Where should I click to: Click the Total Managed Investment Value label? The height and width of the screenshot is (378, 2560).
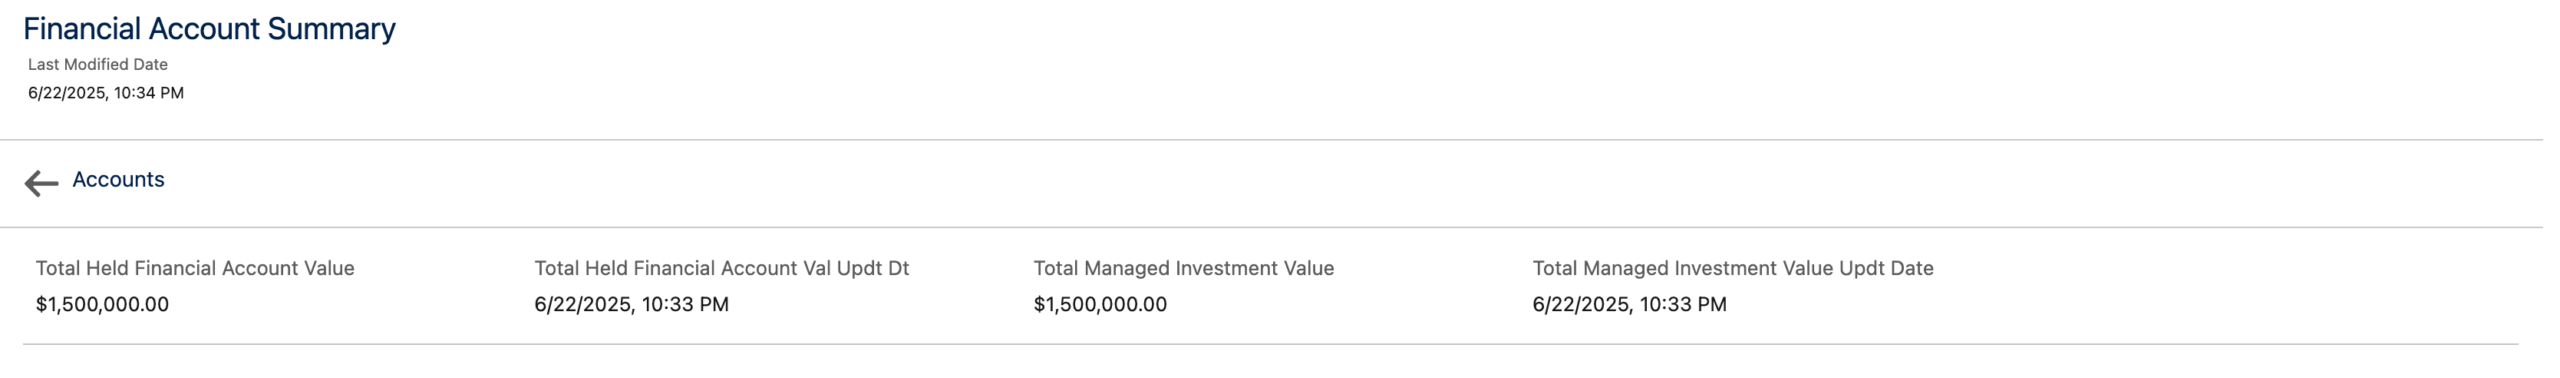[1184, 268]
